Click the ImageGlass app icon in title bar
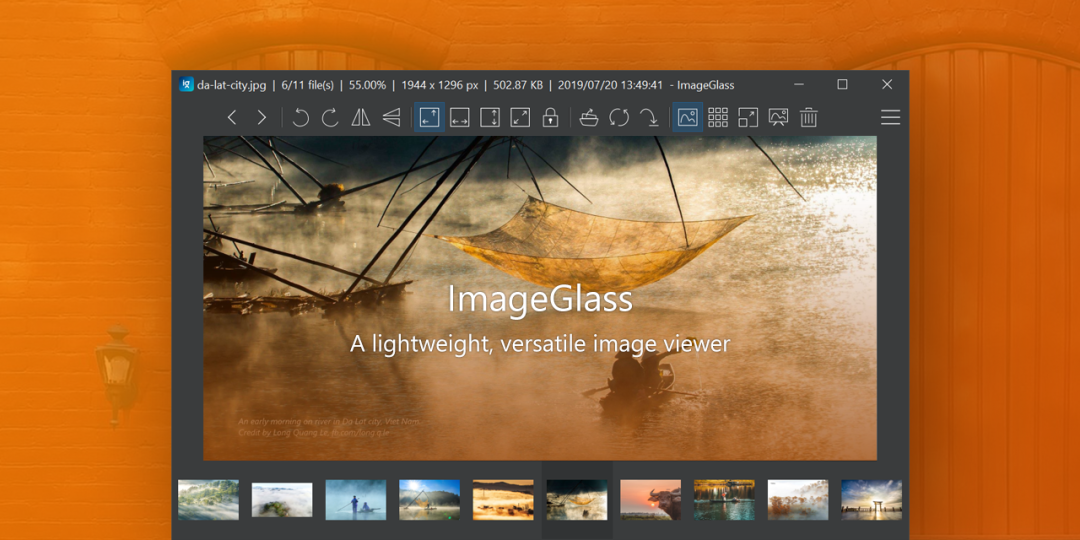1080x540 pixels. tap(186, 85)
